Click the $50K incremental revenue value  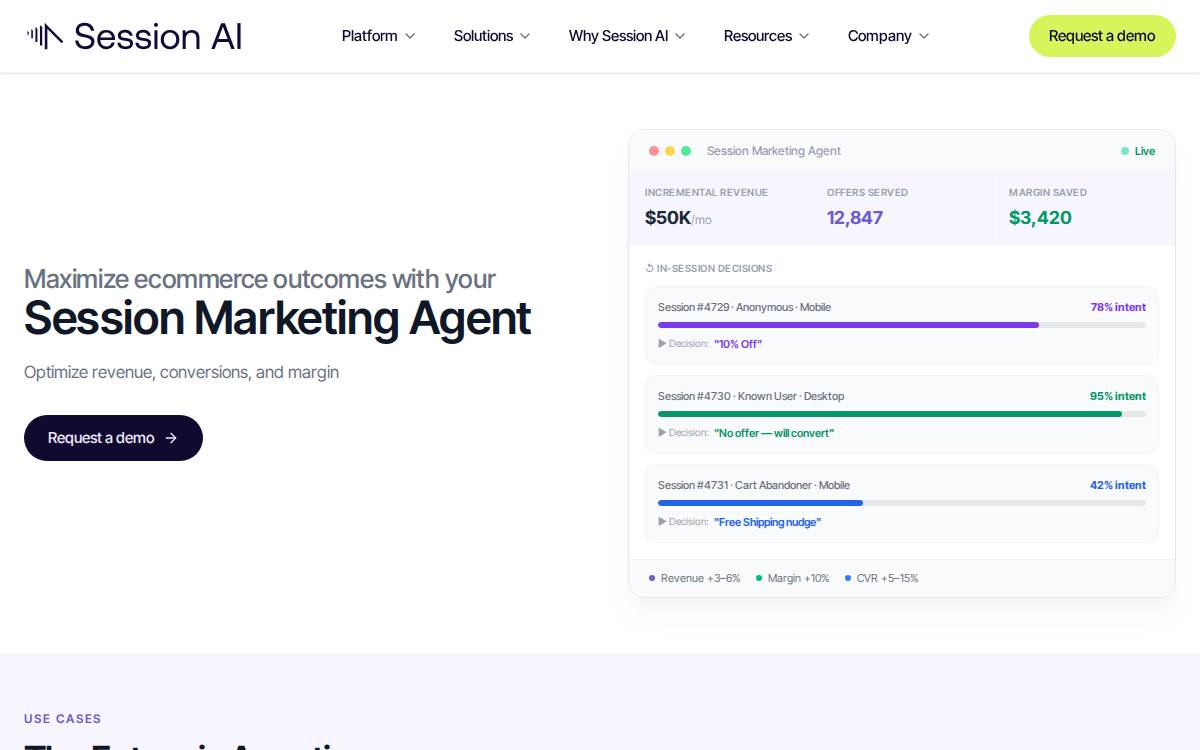coord(668,218)
